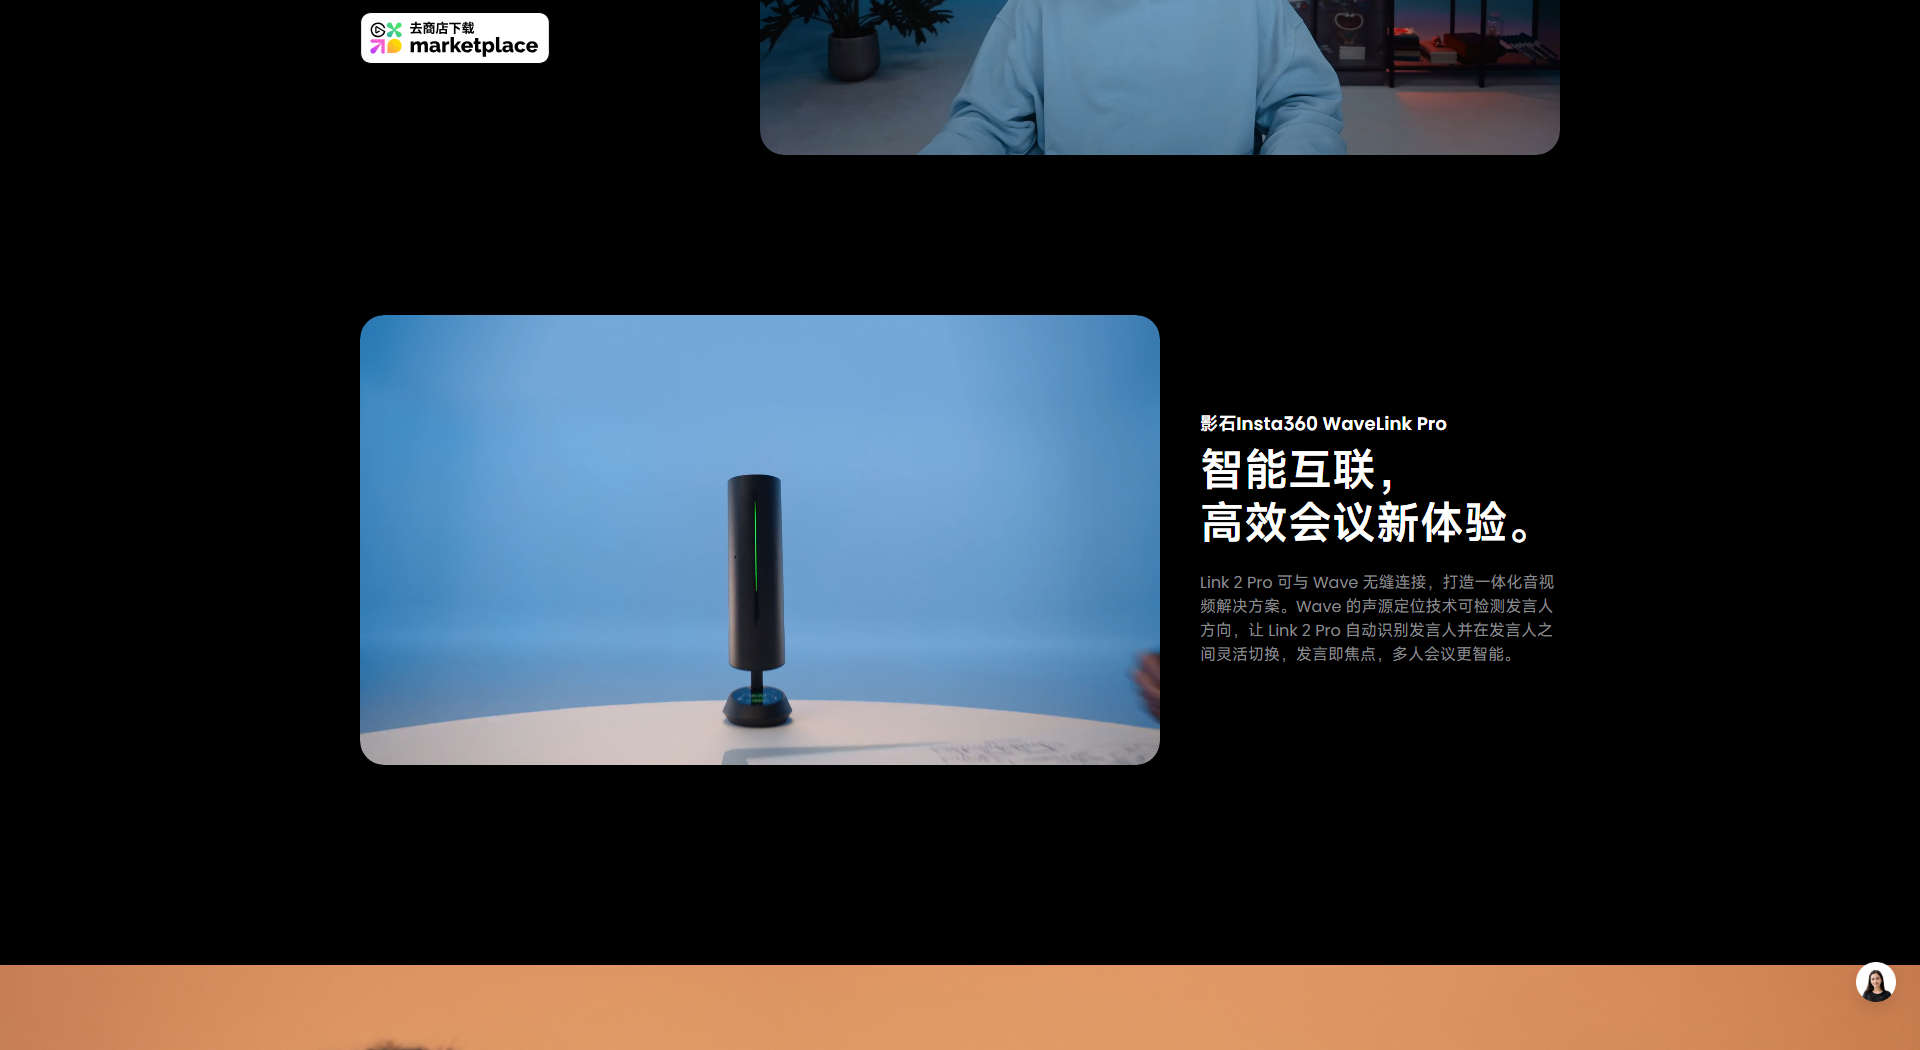Click the heading '高效会议新体验。'
1920x1050 pixels.
point(1366,523)
